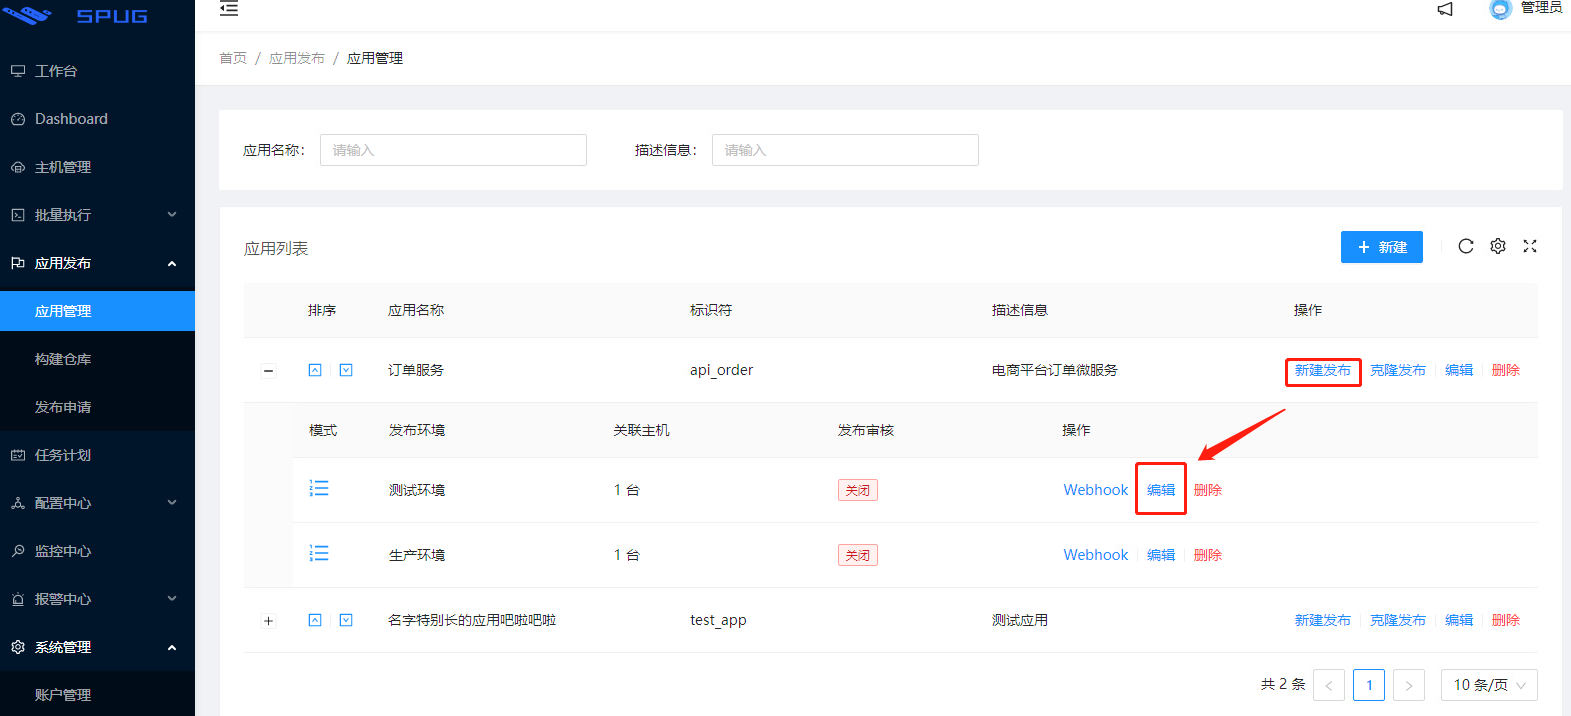The image size is (1571, 716).
Task: Expand the 配置中心 sidebar menu
Action: (x=97, y=503)
